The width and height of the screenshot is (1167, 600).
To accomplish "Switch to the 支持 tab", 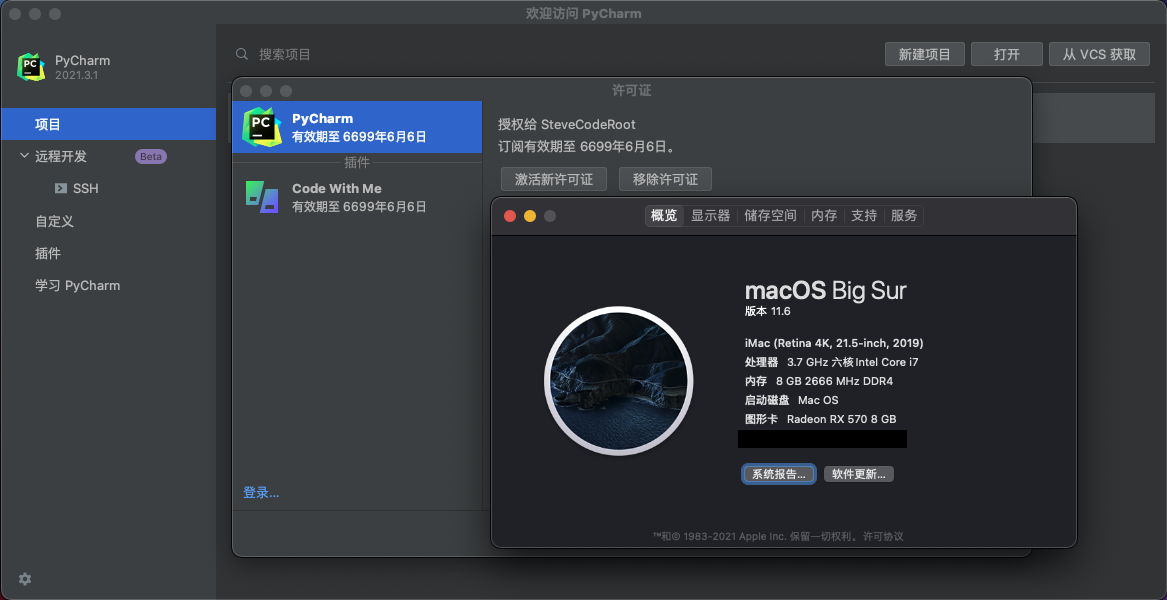I will [864, 216].
